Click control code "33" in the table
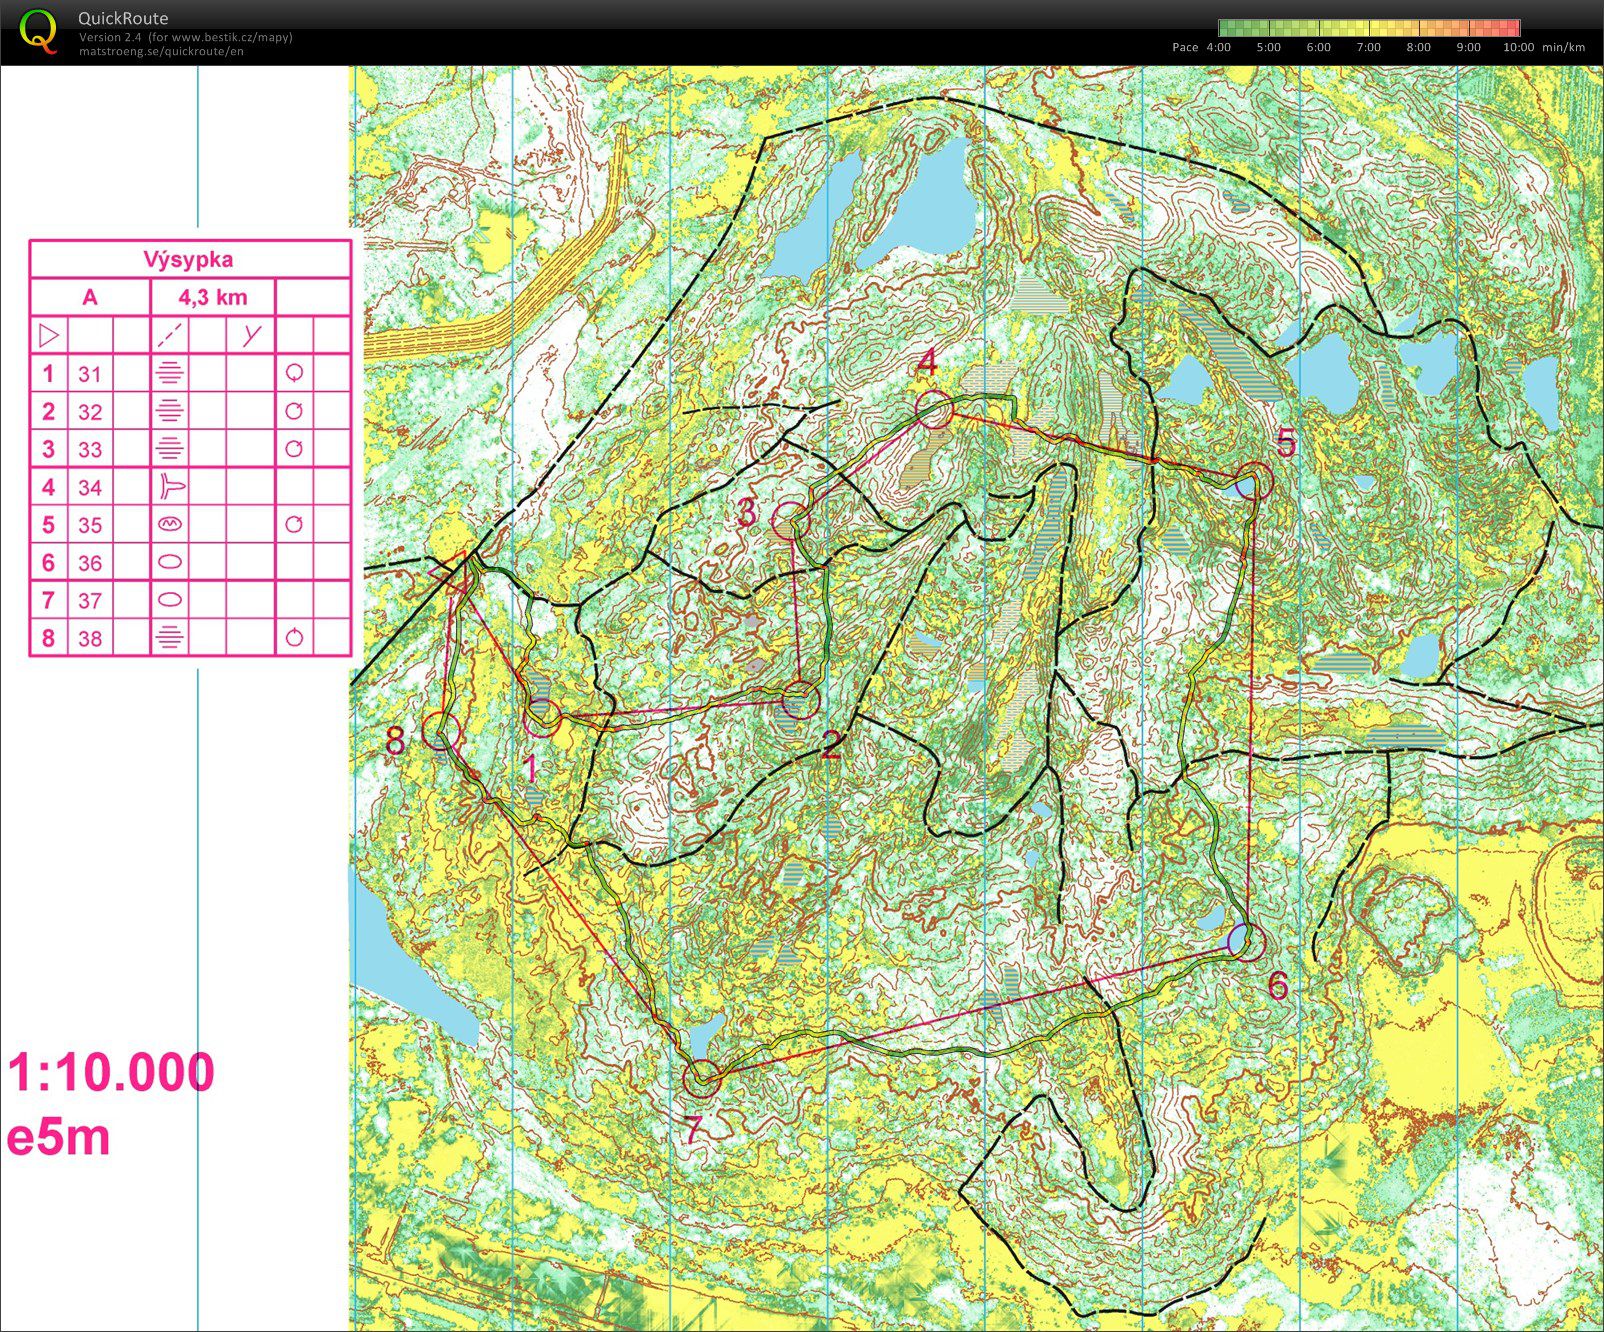1604x1332 pixels. (x=90, y=449)
